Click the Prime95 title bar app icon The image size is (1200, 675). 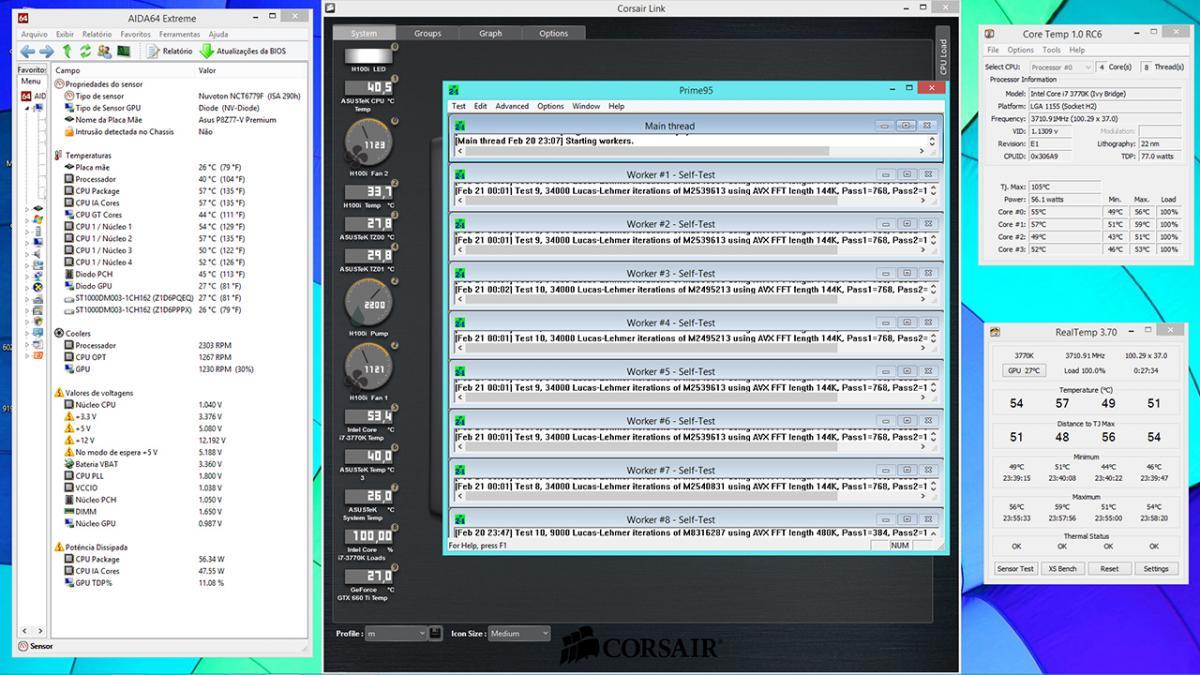point(454,90)
